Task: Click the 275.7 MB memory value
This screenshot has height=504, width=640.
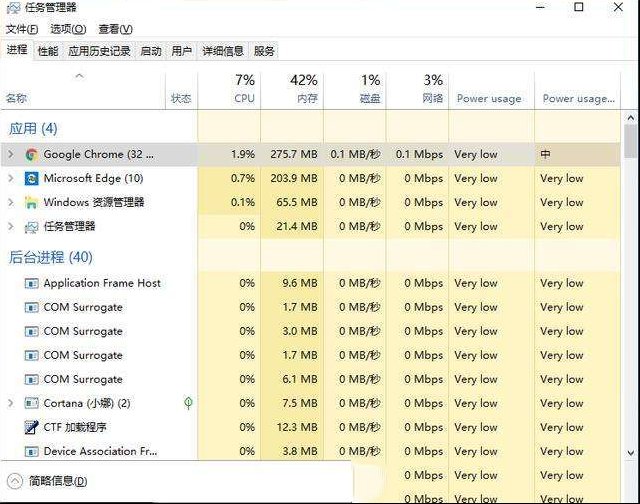Action: [294, 154]
